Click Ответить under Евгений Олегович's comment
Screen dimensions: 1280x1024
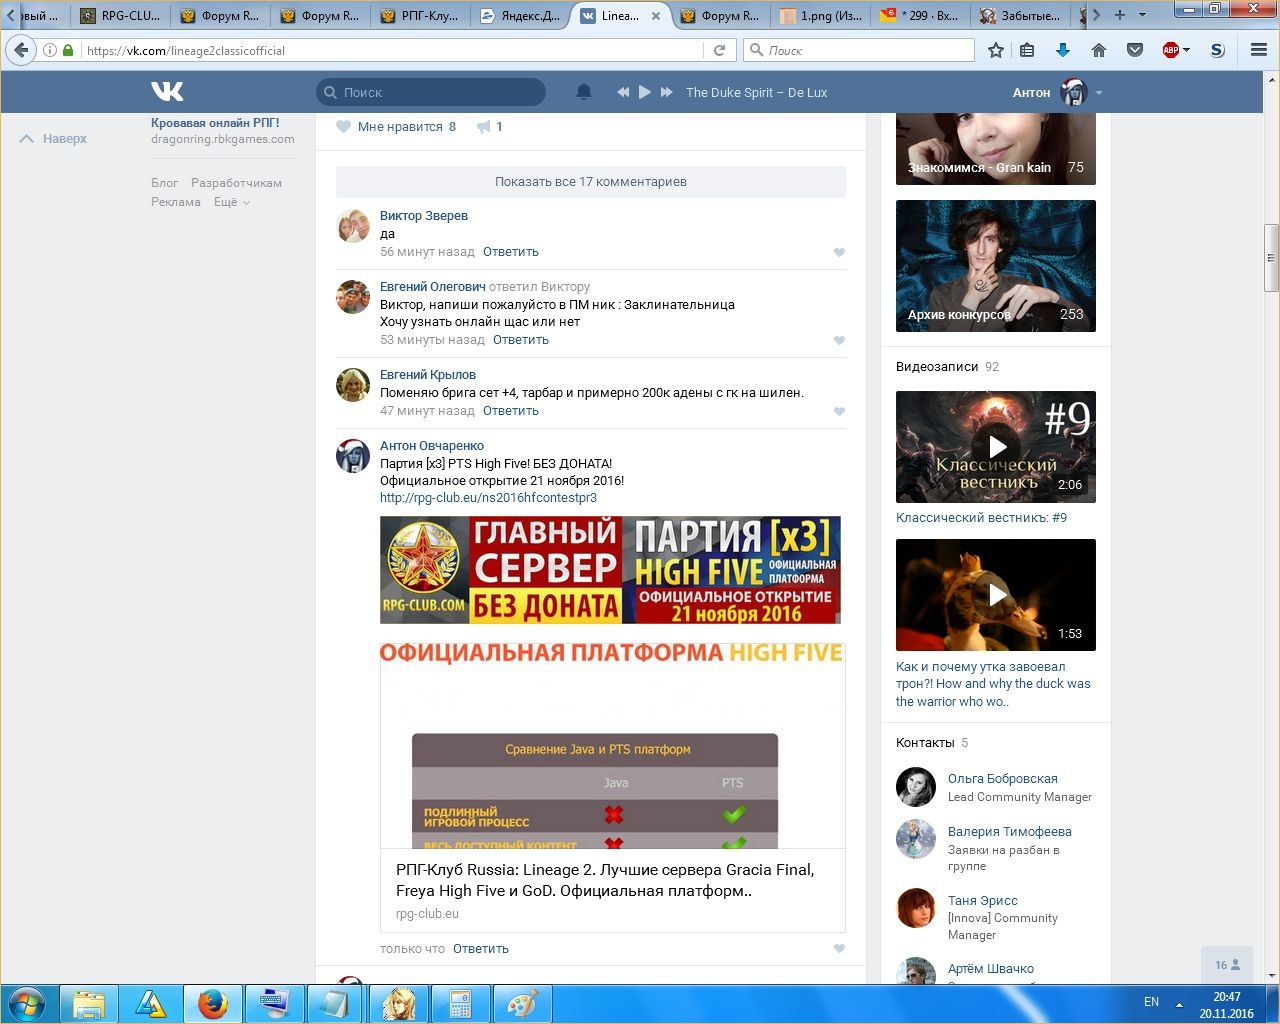click(520, 340)
